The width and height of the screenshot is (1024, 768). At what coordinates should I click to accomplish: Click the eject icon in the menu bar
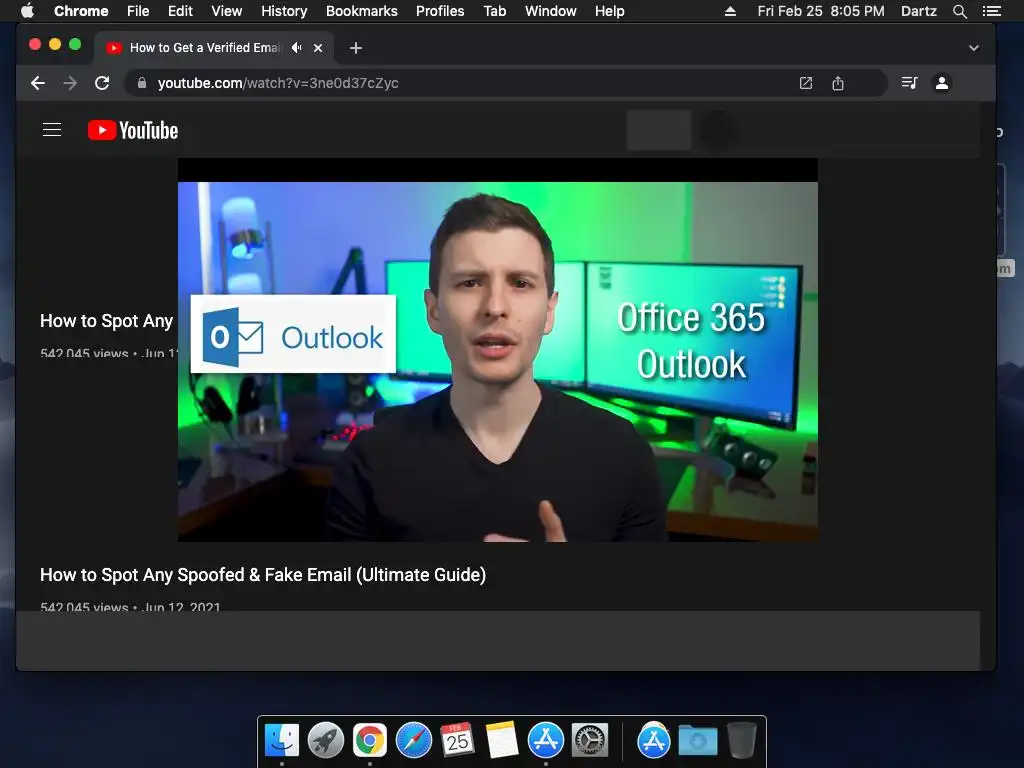pos(730,11)
